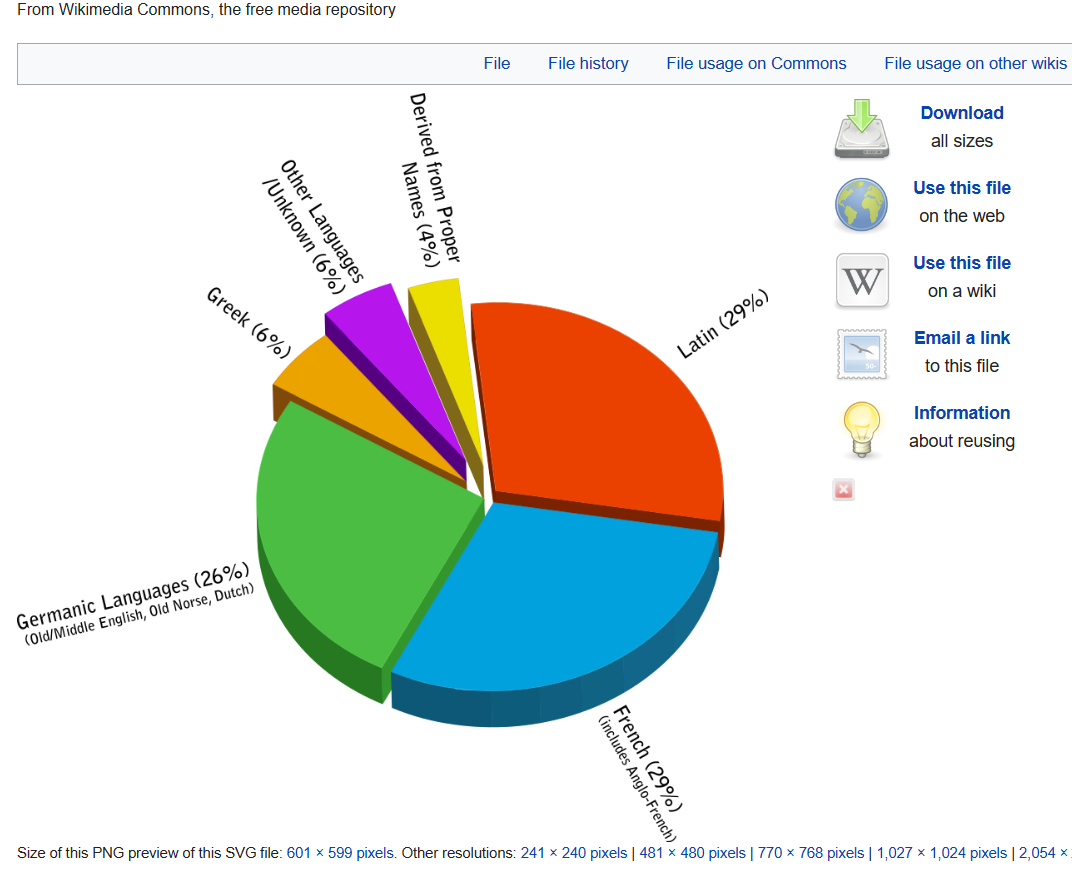1072x876 pixels.
Task: Switch to the File history tab
Action: click(x=588, y=64)
